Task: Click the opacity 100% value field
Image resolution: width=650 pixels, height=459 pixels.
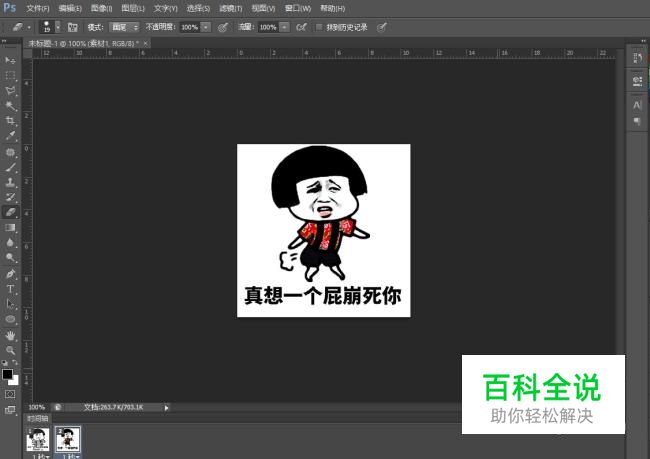Action: coord(190,27)
